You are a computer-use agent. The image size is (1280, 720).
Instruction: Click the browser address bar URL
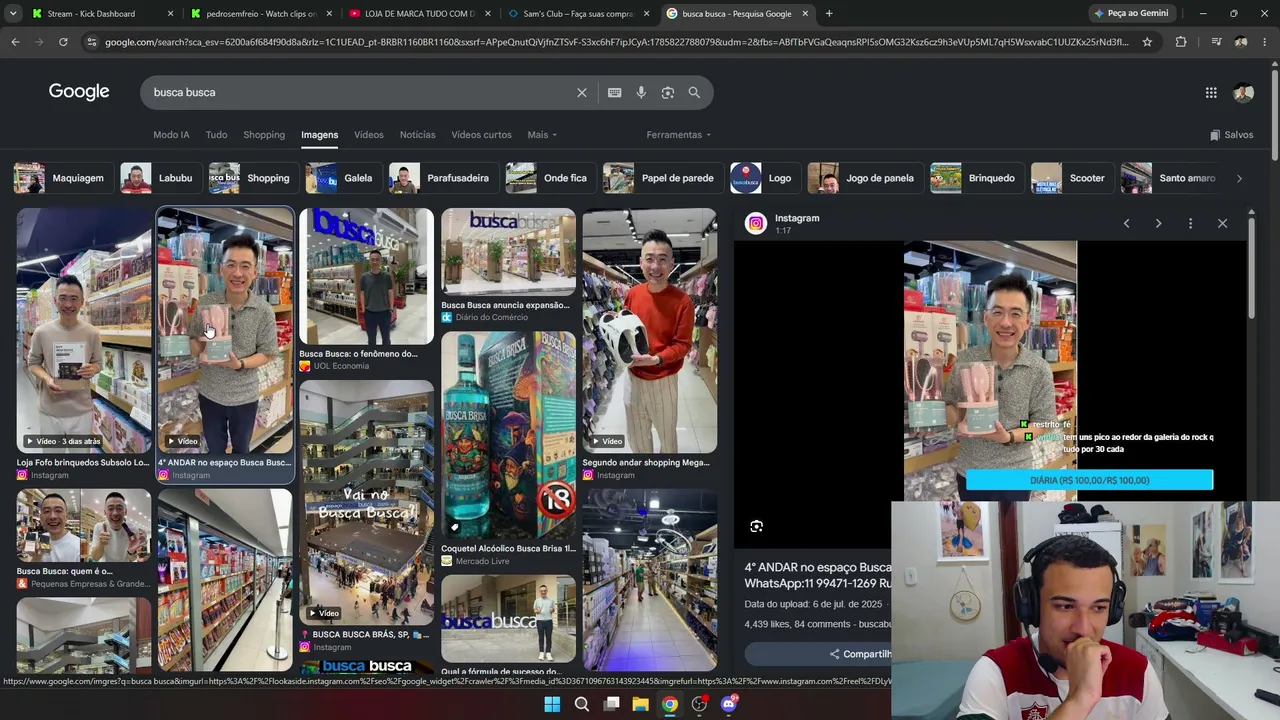coord(615,42)
